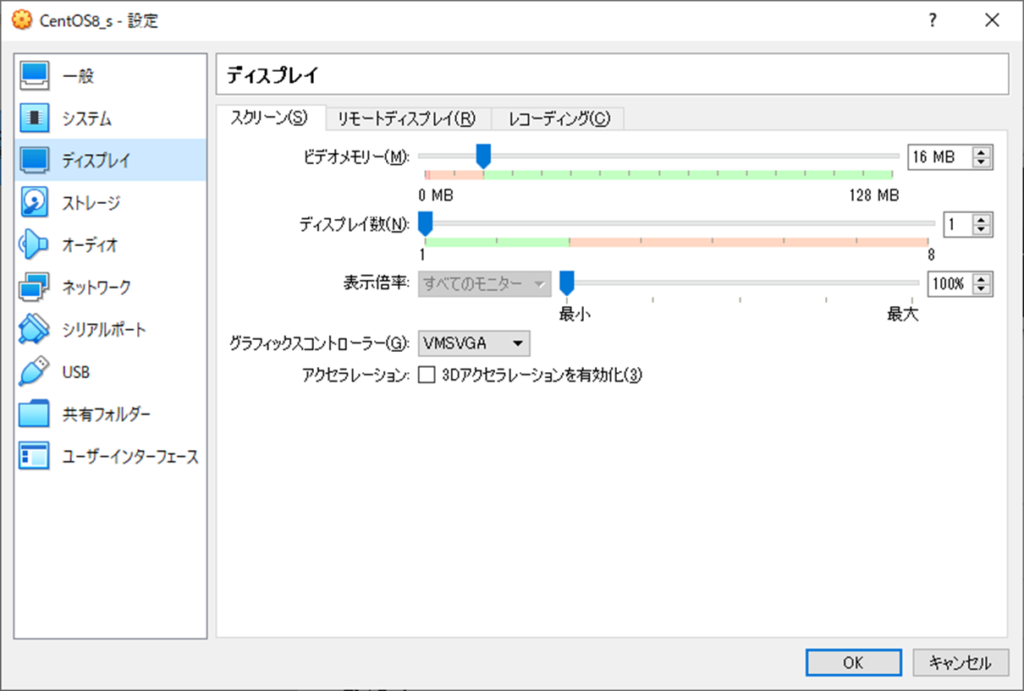Open the ストレージ disk icon

point(34,202)
